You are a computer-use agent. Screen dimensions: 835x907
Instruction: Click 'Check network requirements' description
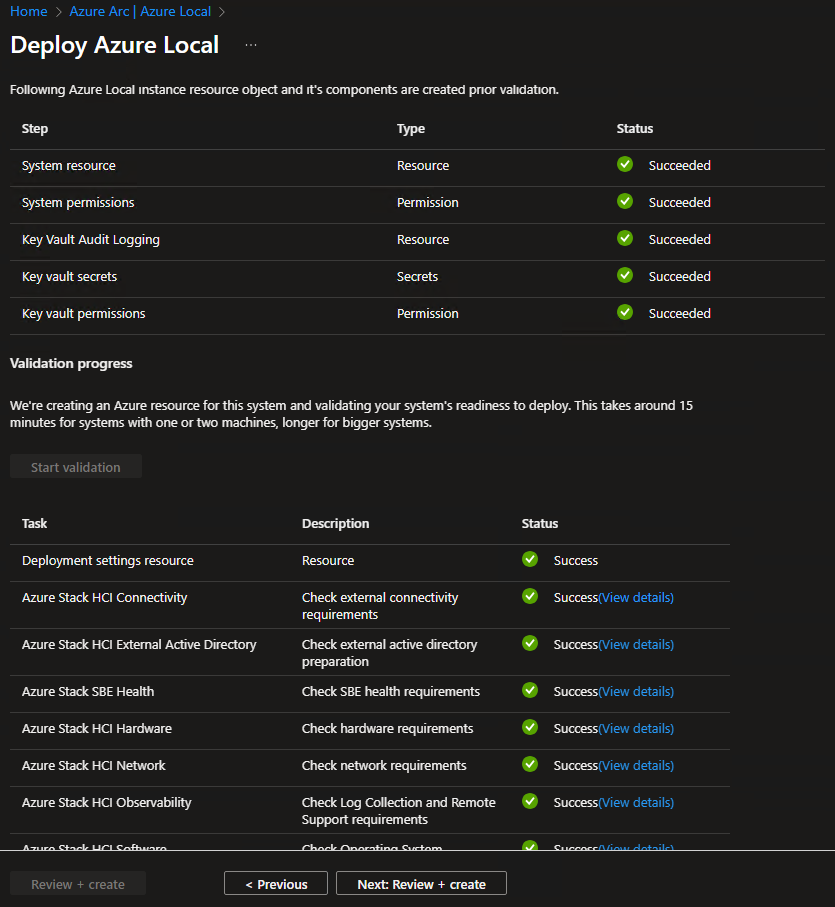pos(384,765)
